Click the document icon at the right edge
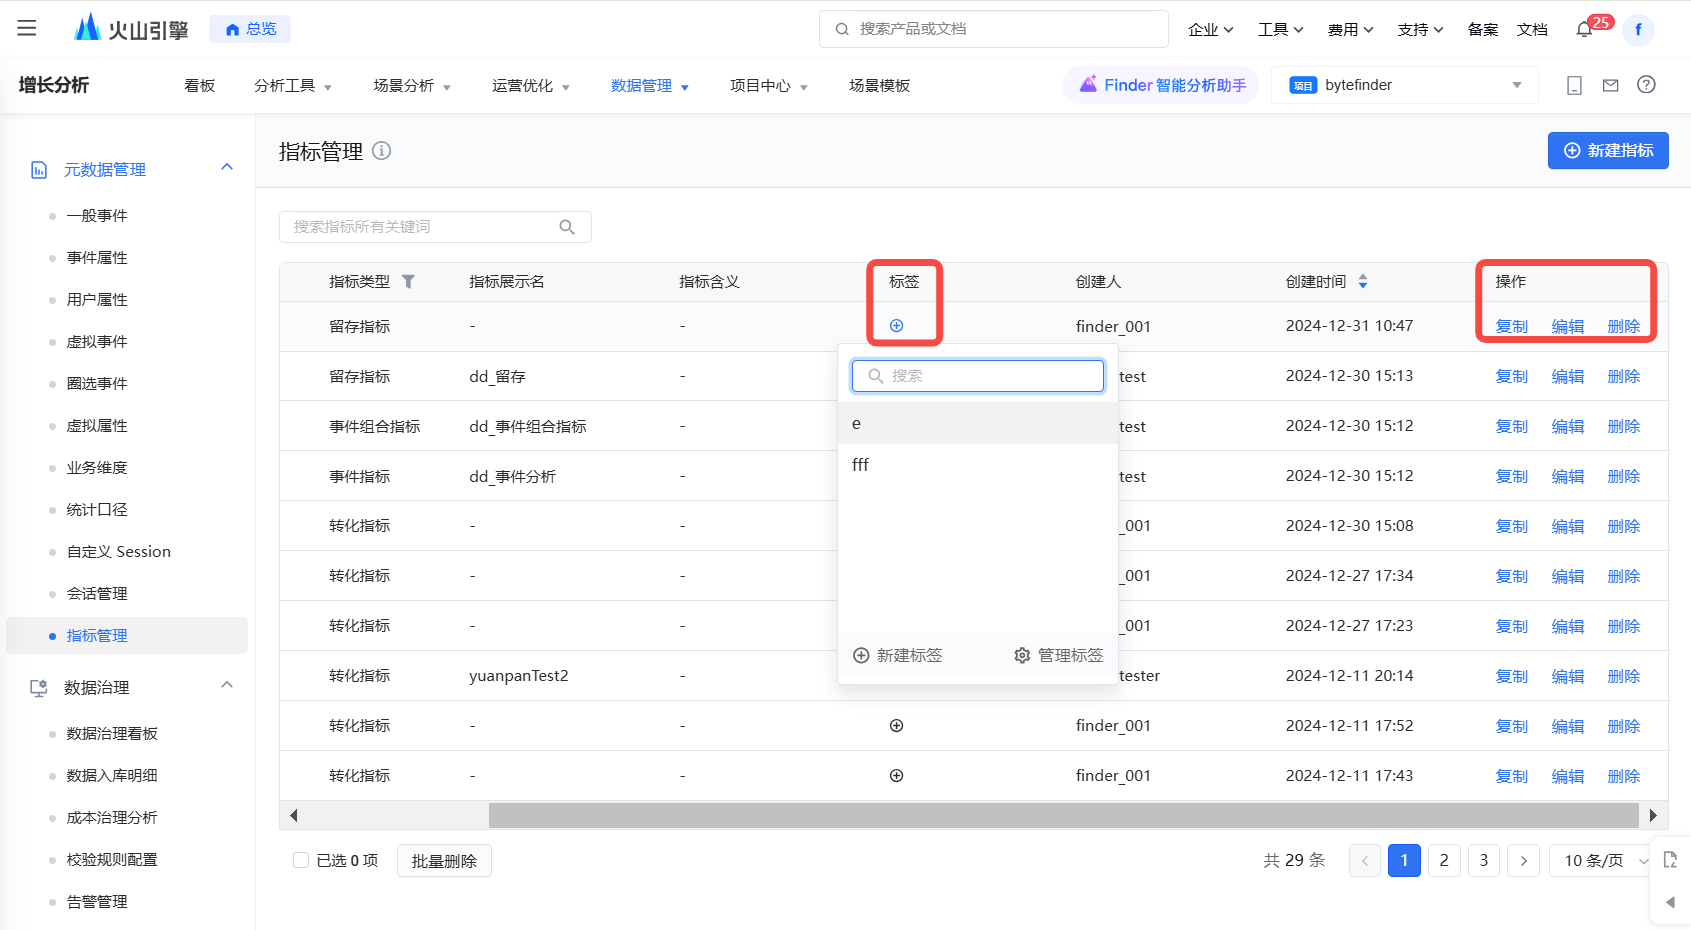1691x930 pixels. tap(1670, 860)
